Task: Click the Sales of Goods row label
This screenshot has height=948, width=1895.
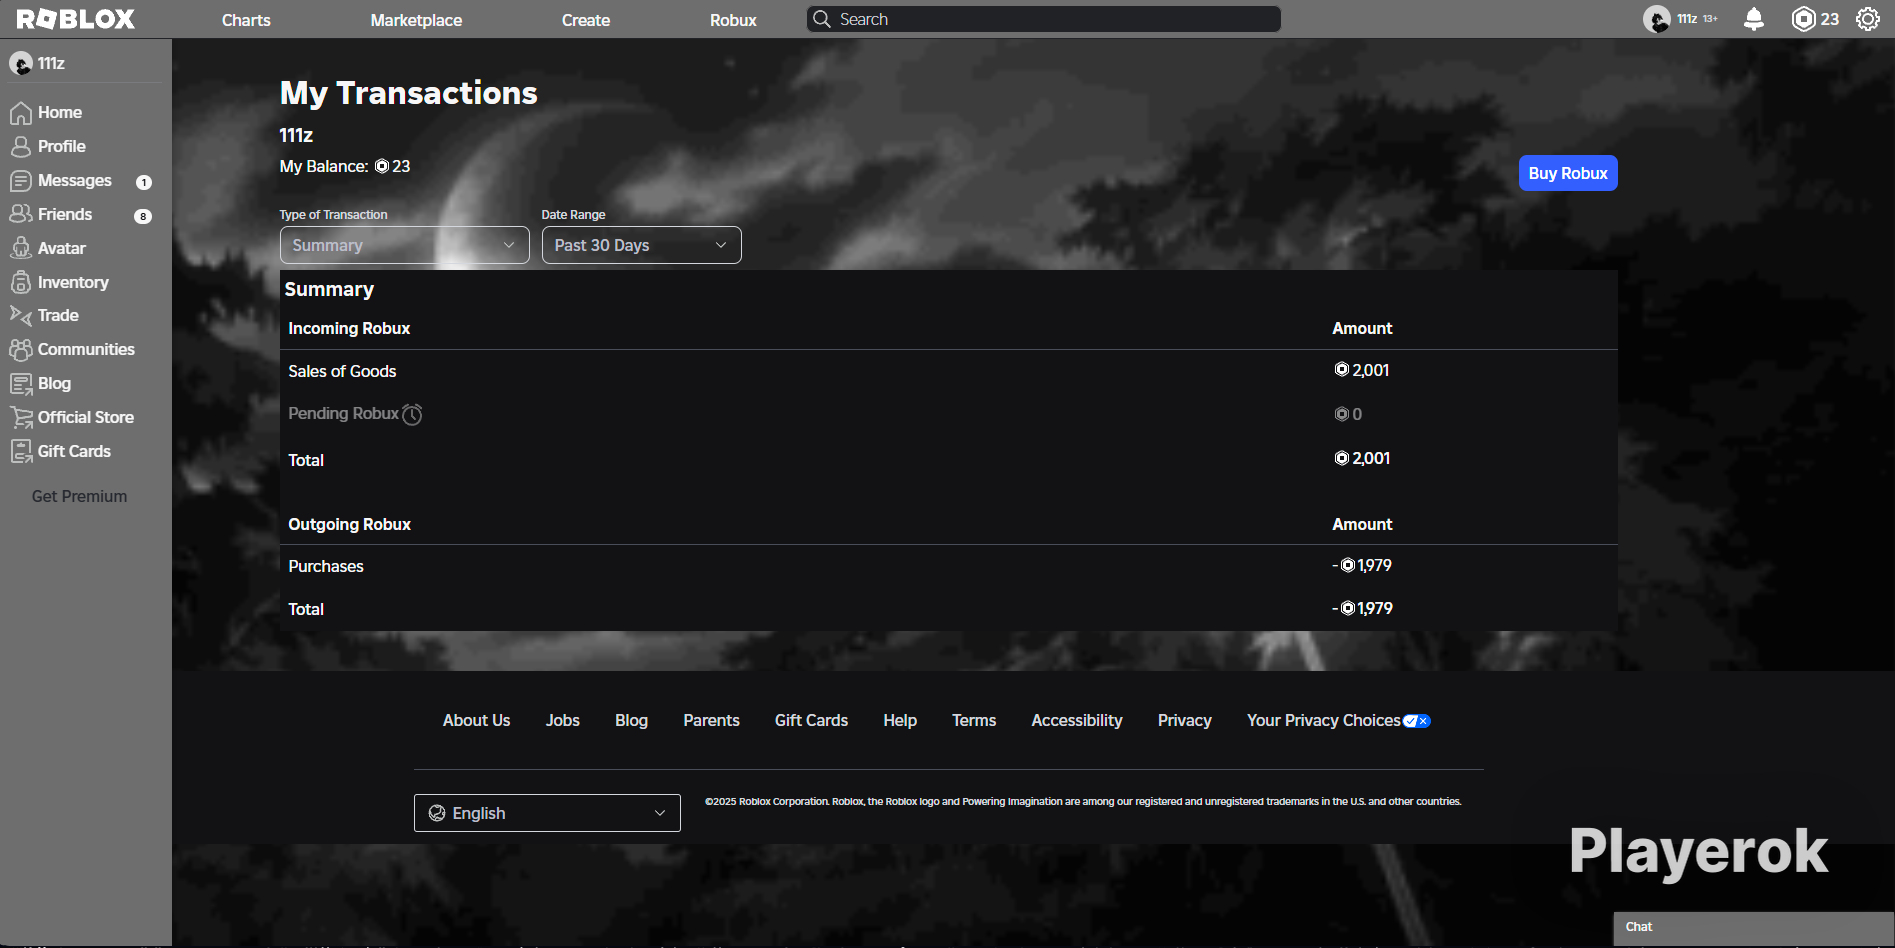Action: (x=342, y=371)
